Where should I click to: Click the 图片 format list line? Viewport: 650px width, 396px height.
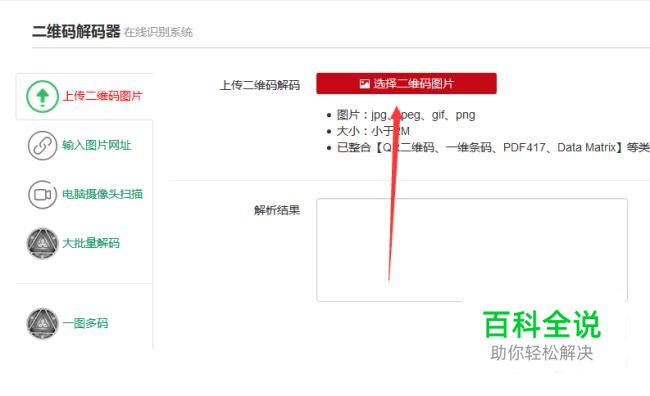406,115
